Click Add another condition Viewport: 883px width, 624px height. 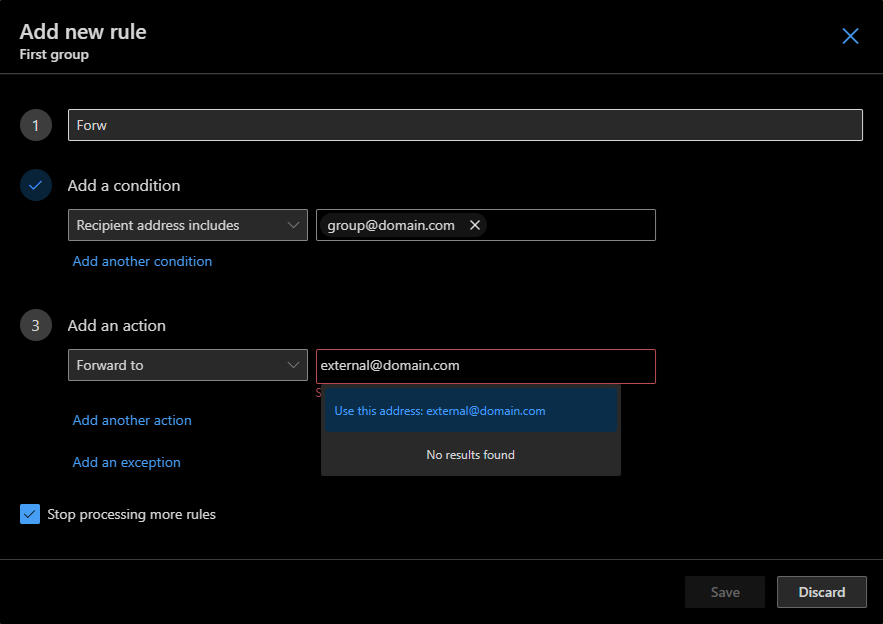(x=142, y=261)
